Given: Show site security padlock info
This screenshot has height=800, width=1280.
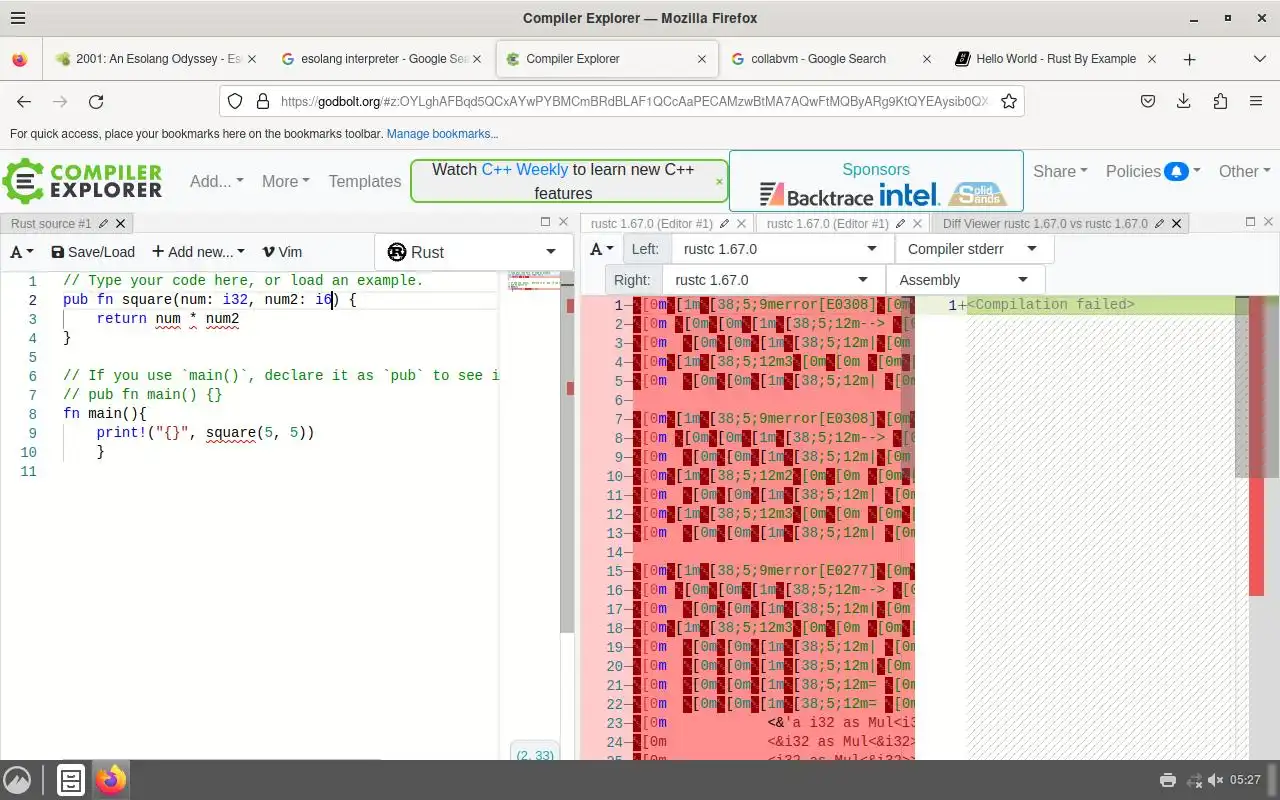Looking at the screenshot, I should coord(262,101).
